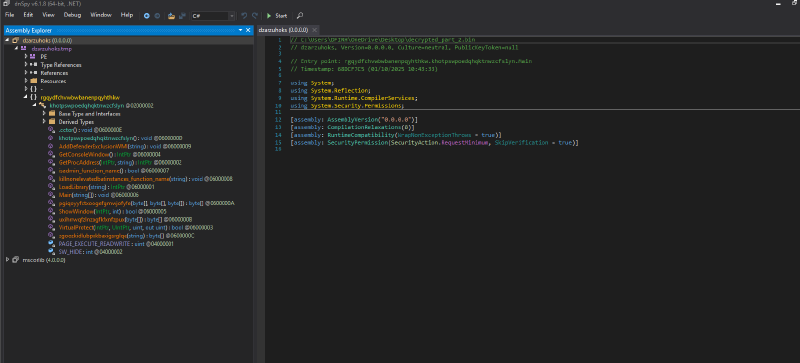The width and height of the screenshot is (800, 363).
Task: Click the mscorlib assembly icon
Action: (16, 259)
